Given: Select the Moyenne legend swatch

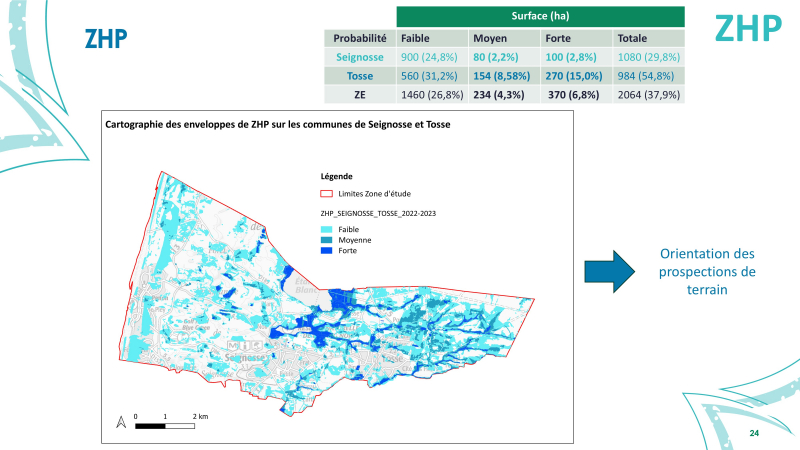Looking at the screenshot, I should (x=324, y=240).
